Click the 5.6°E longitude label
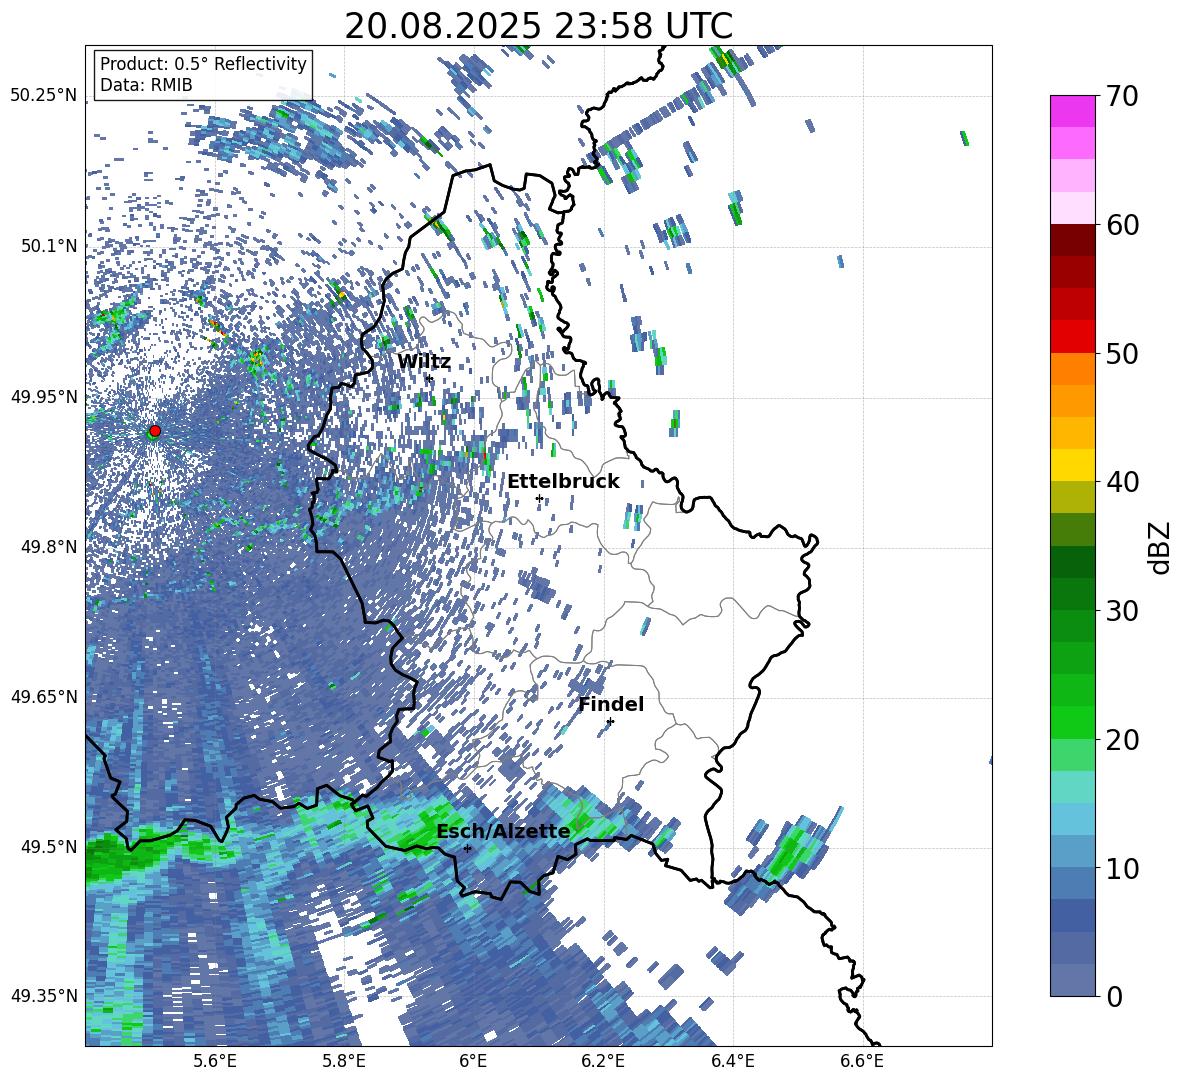This screenshot has width=1184, height=1081. coord(215,1061)
